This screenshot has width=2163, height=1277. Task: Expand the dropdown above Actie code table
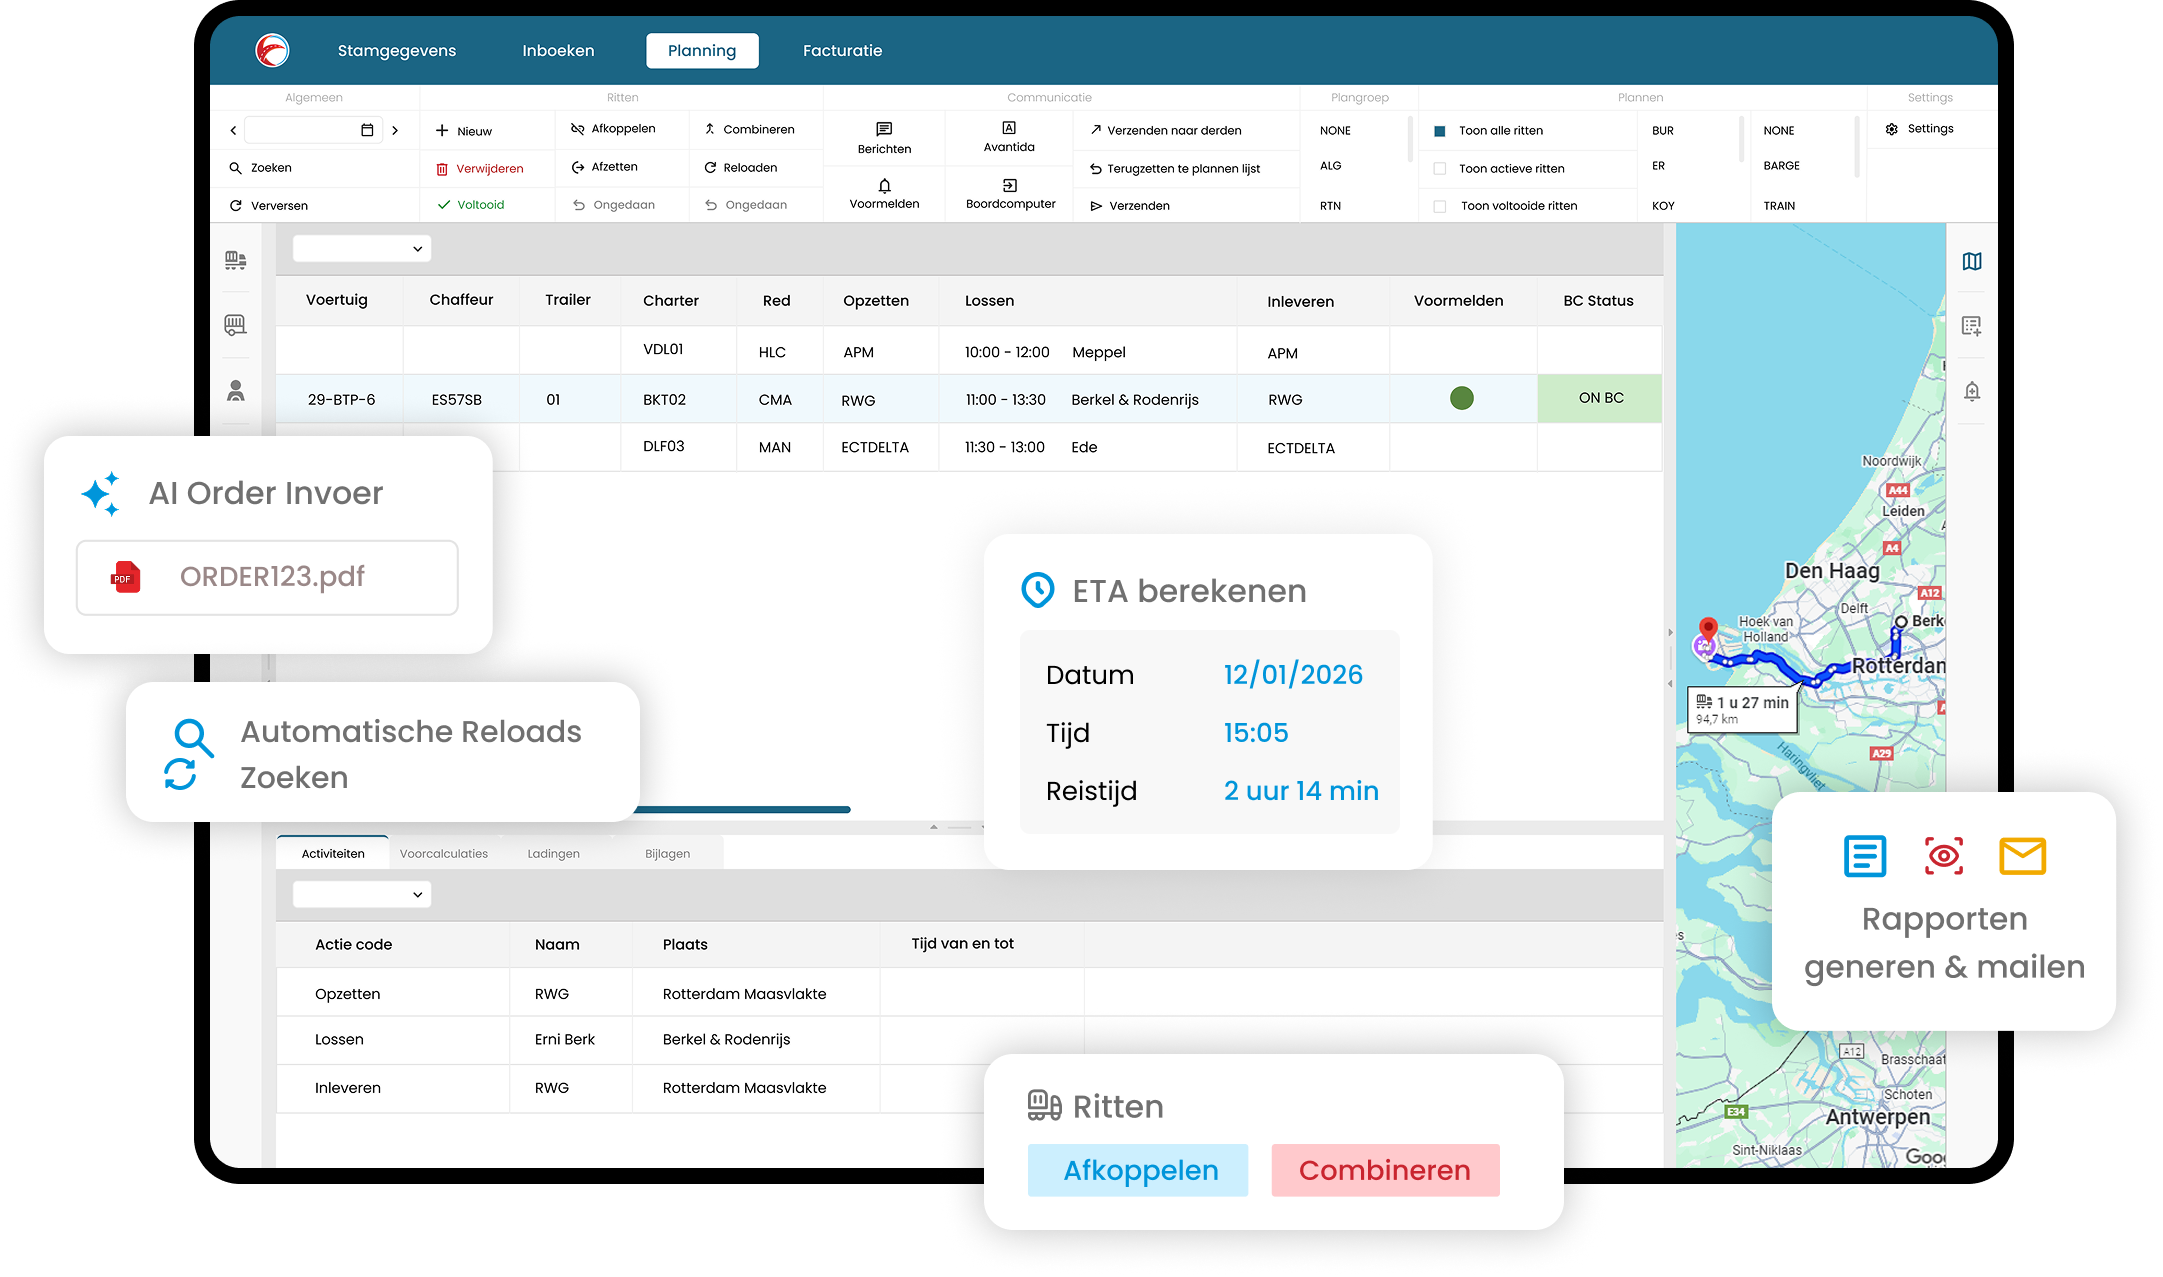coord(362,894)
